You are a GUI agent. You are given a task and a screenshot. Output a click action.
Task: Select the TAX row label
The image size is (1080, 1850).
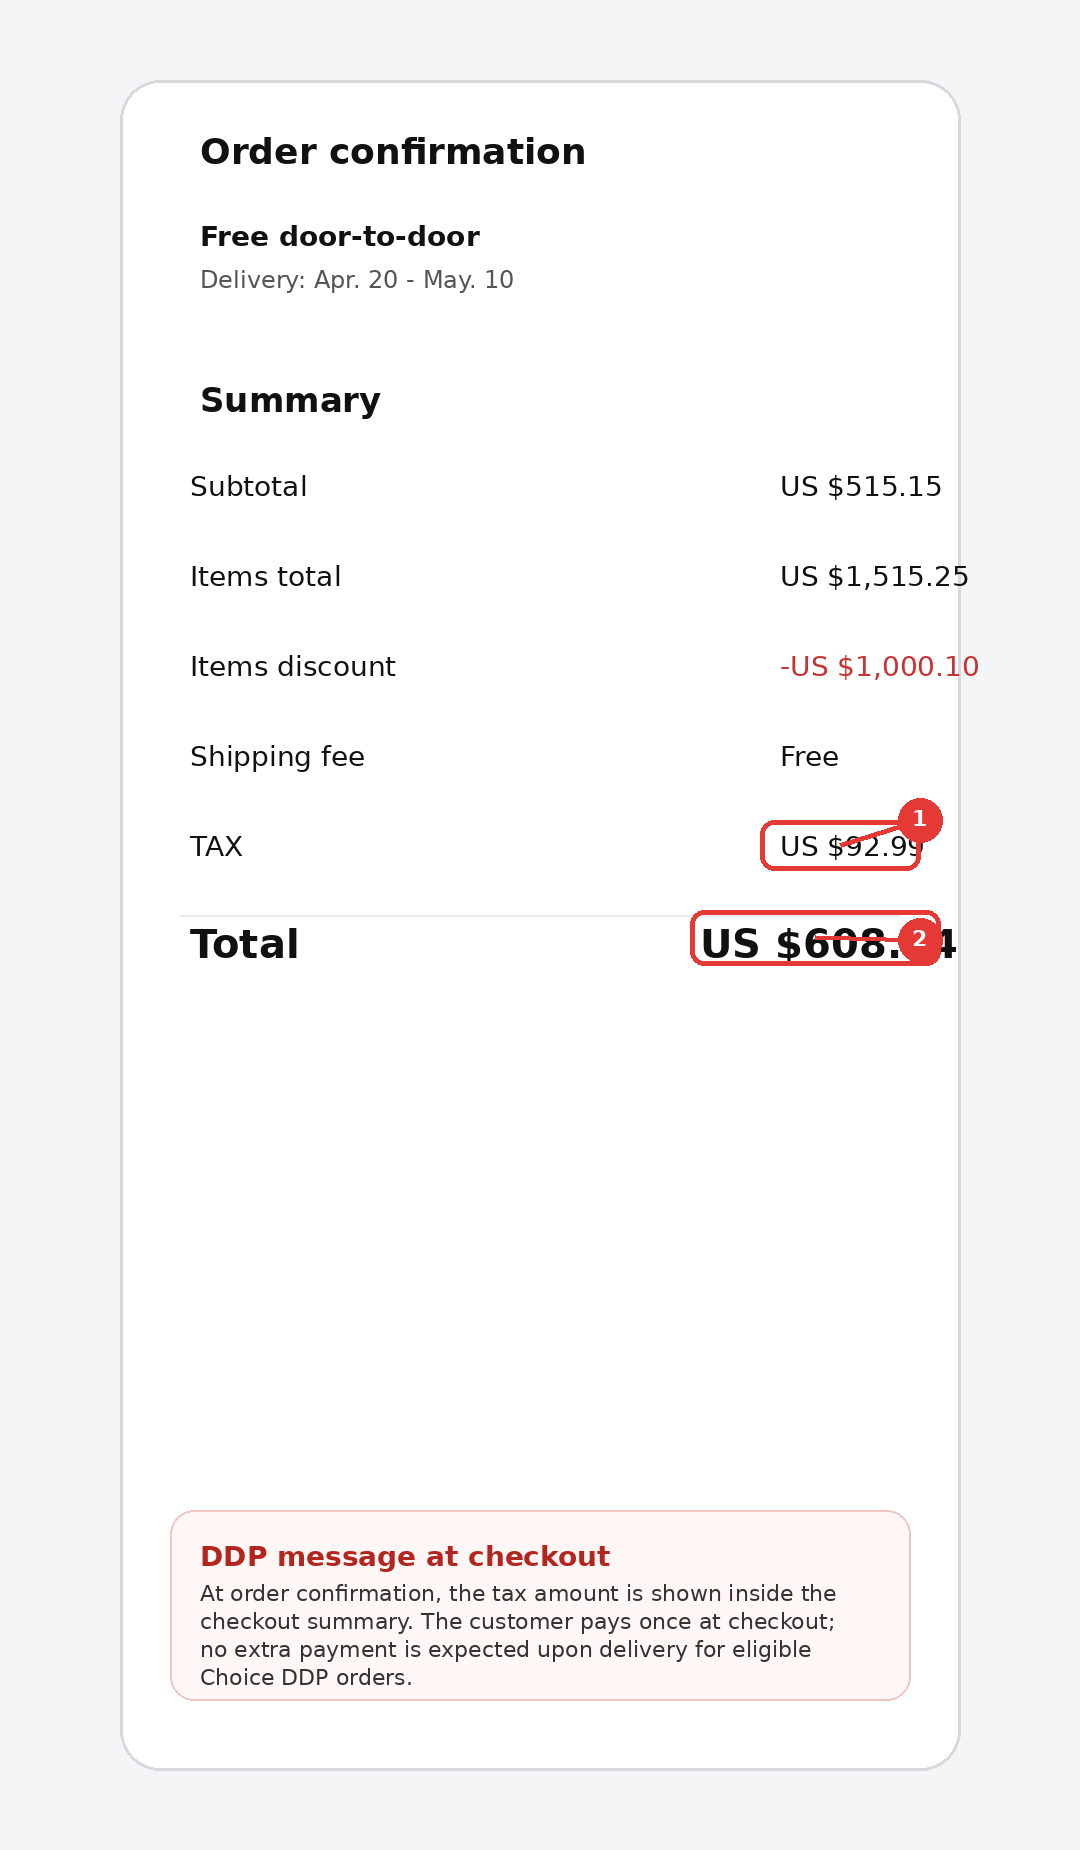pyautogui.click(x=217, y=846)
